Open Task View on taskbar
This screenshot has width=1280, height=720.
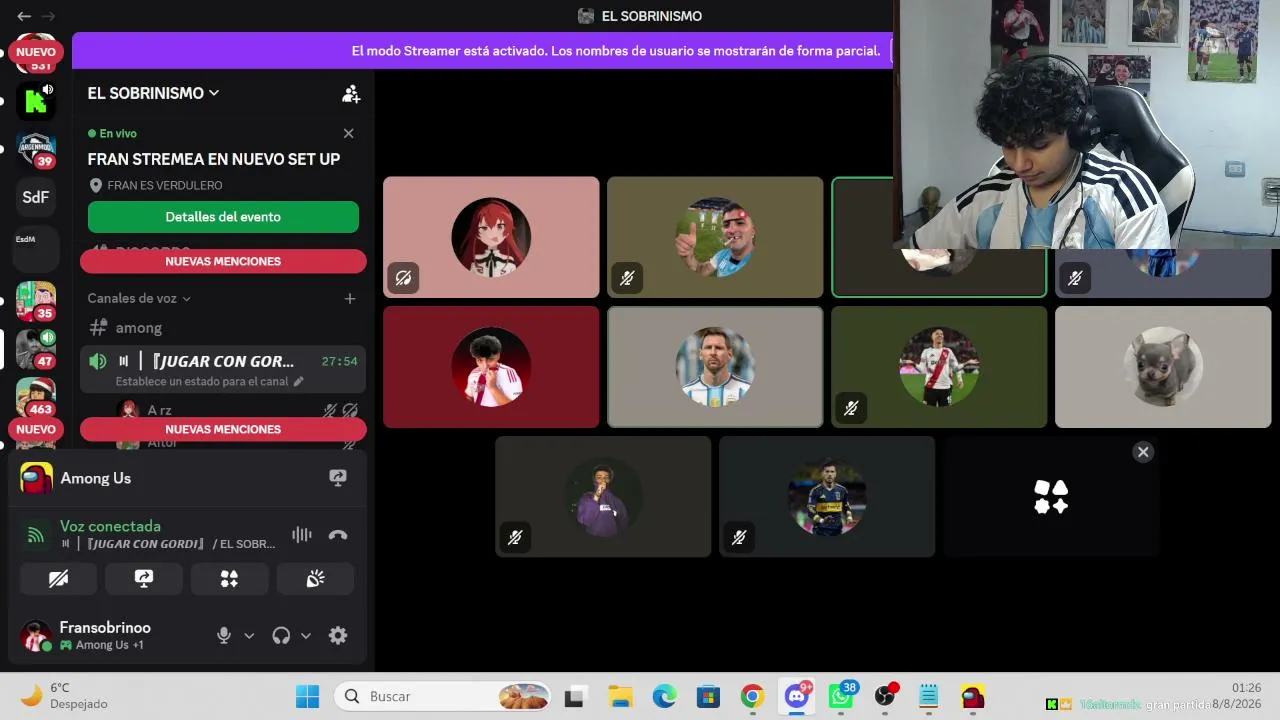coord(574,696)
